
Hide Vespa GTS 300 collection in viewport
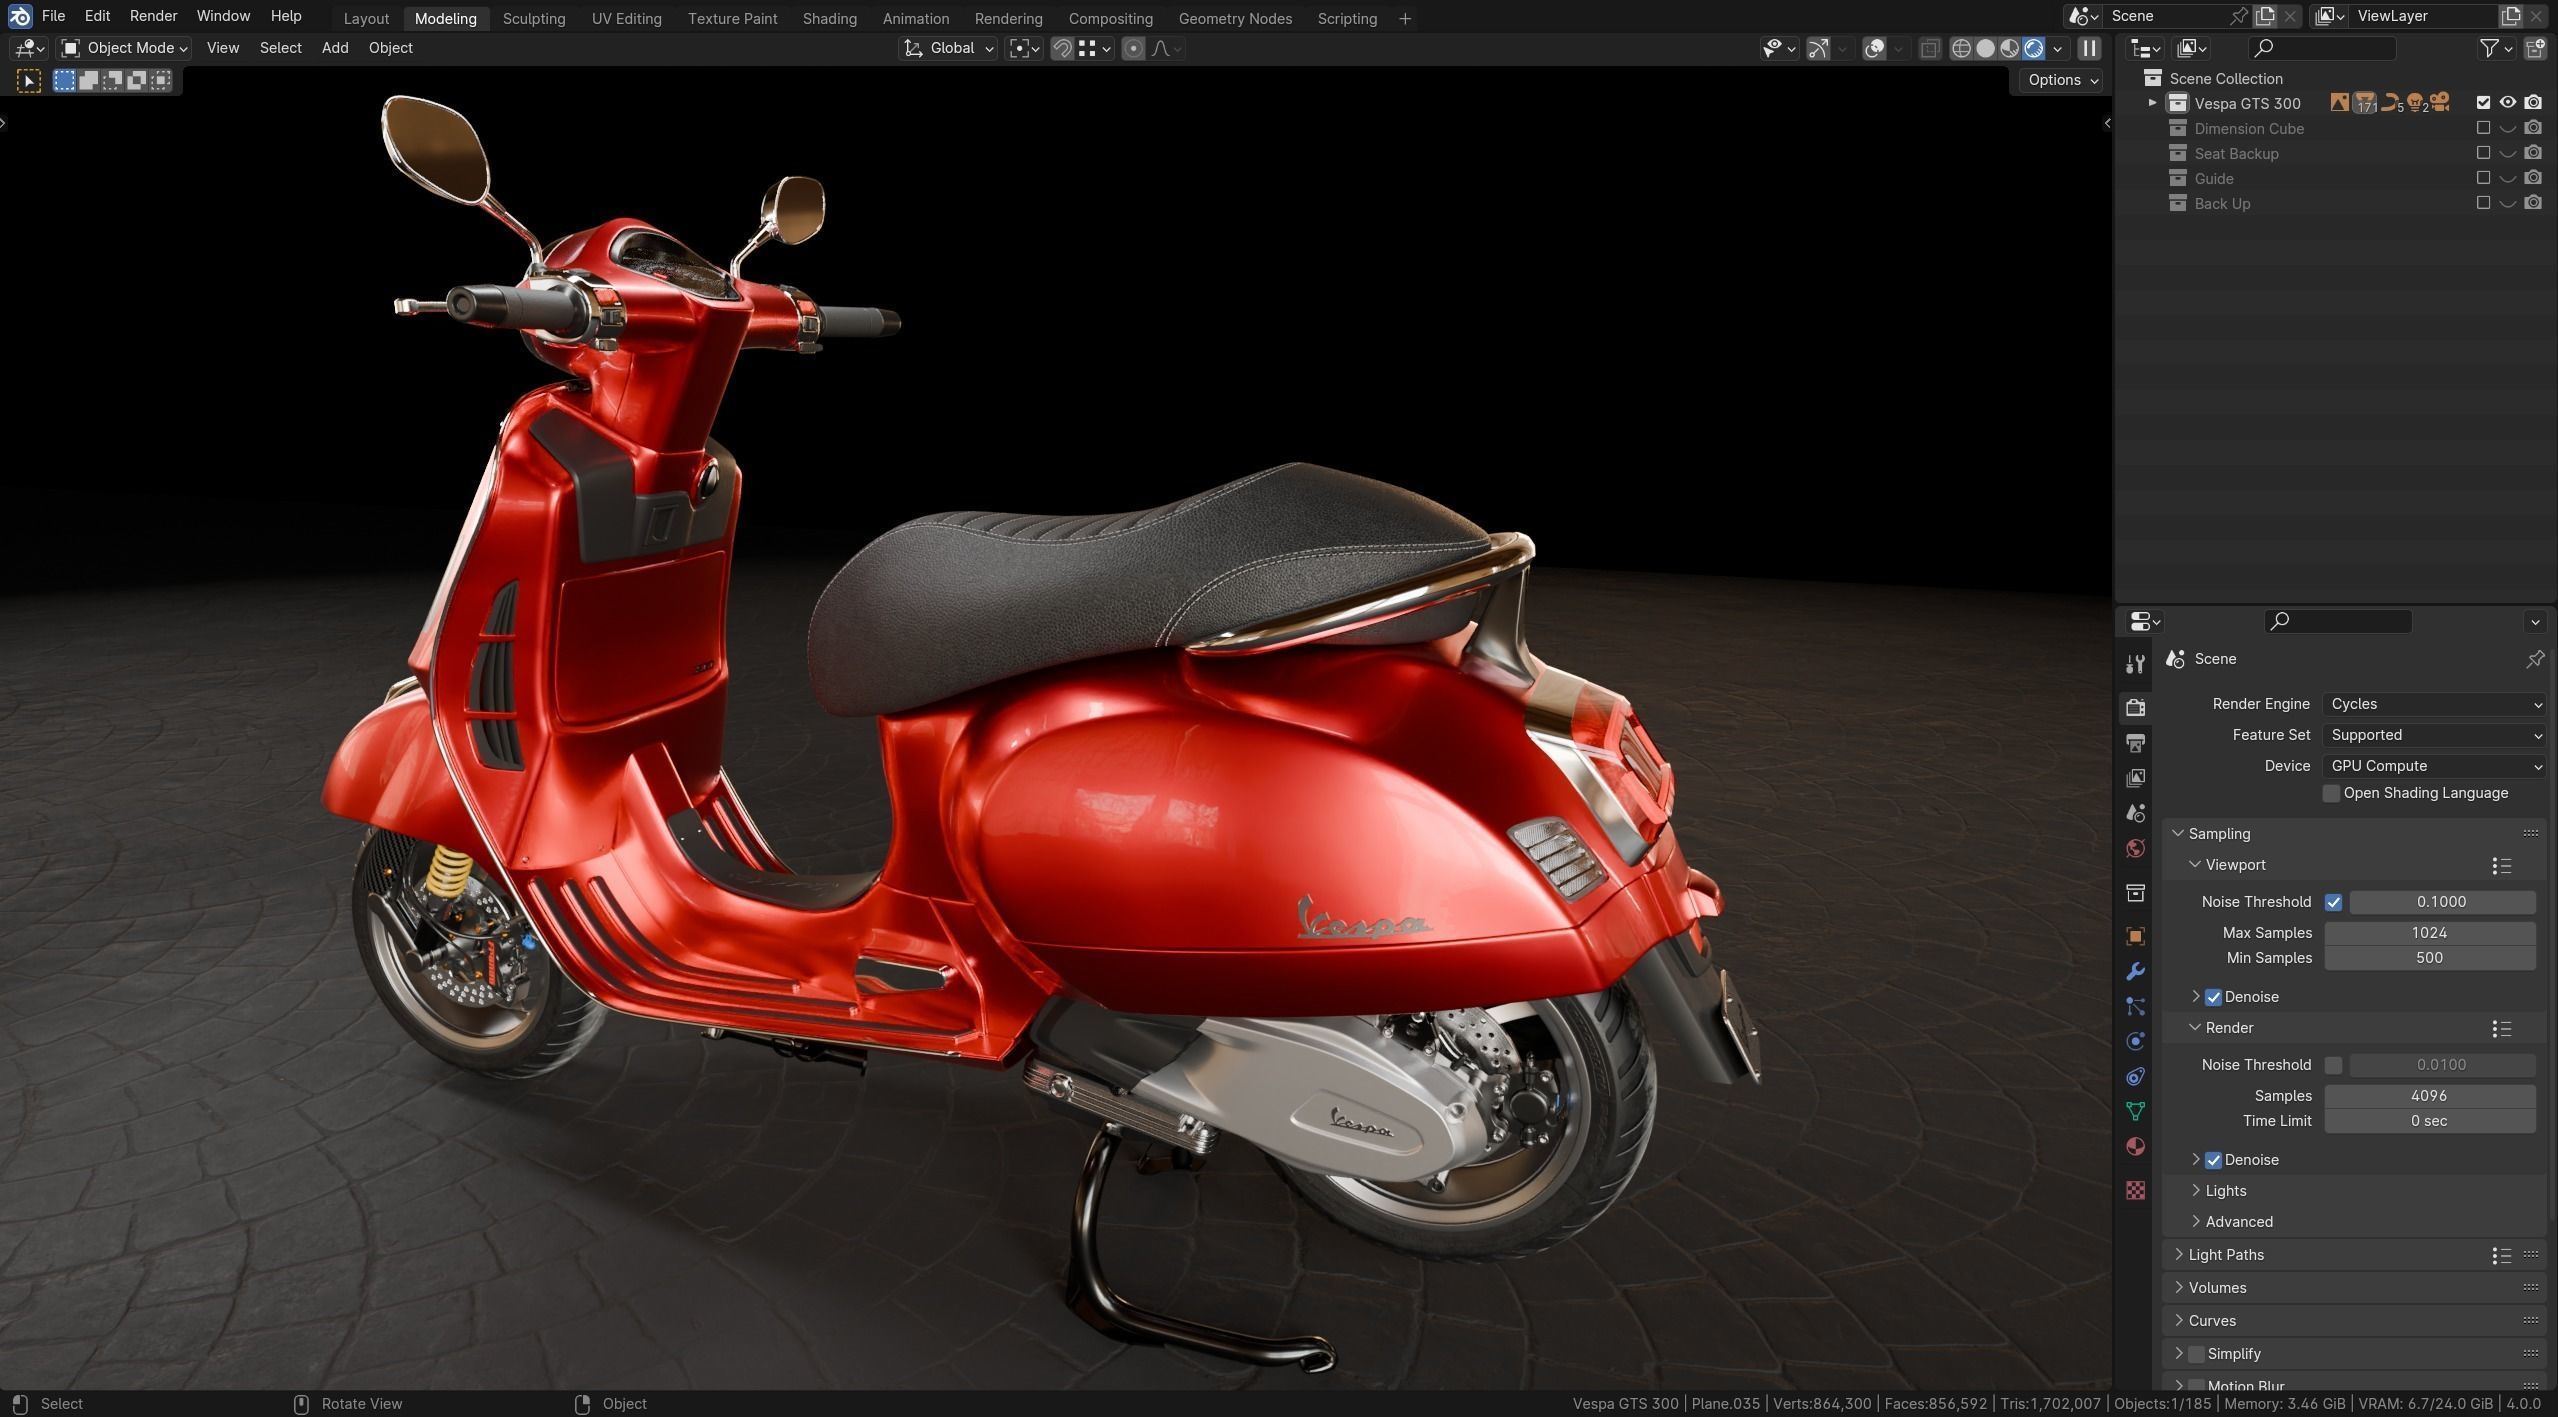click(x=2507, y=103)
